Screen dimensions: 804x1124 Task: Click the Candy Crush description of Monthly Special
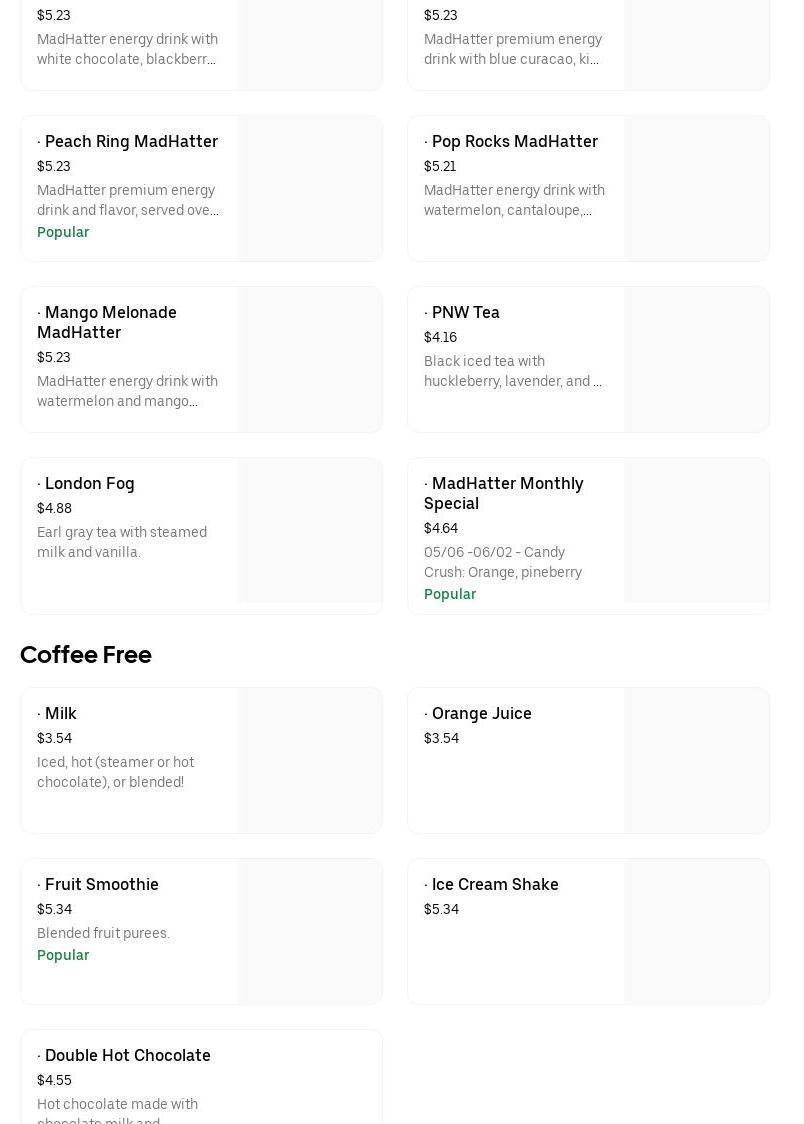point(502,563)
